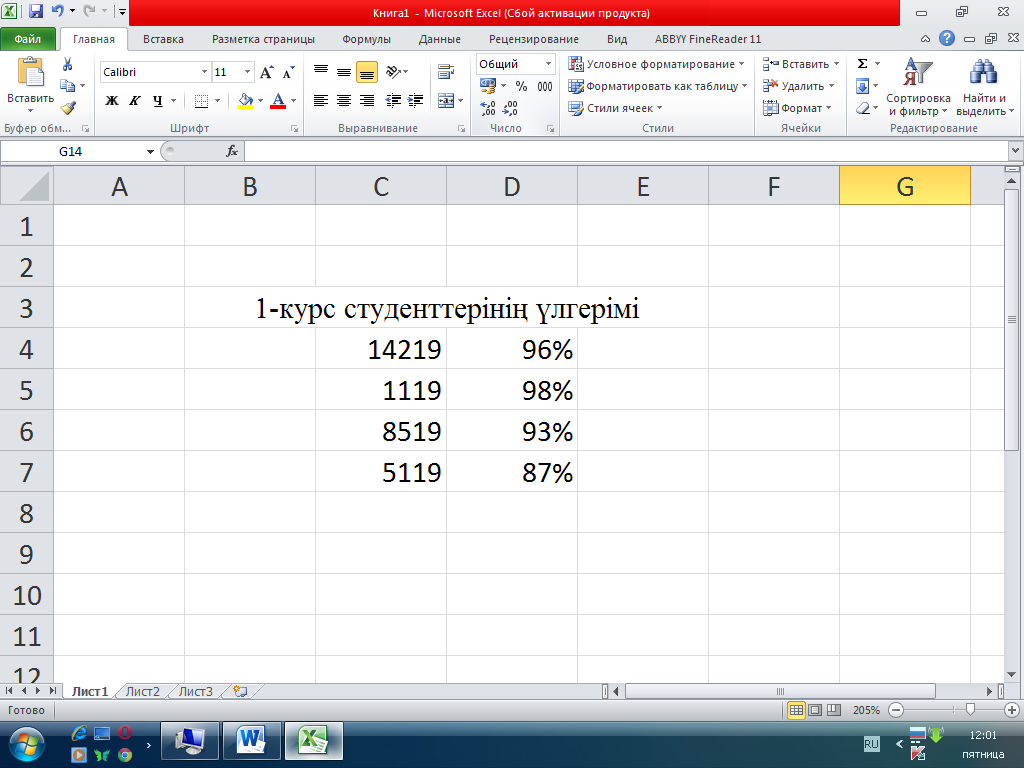
Task: Decrease decimal places
Action: pyautogui.click(x=510, y=108)
